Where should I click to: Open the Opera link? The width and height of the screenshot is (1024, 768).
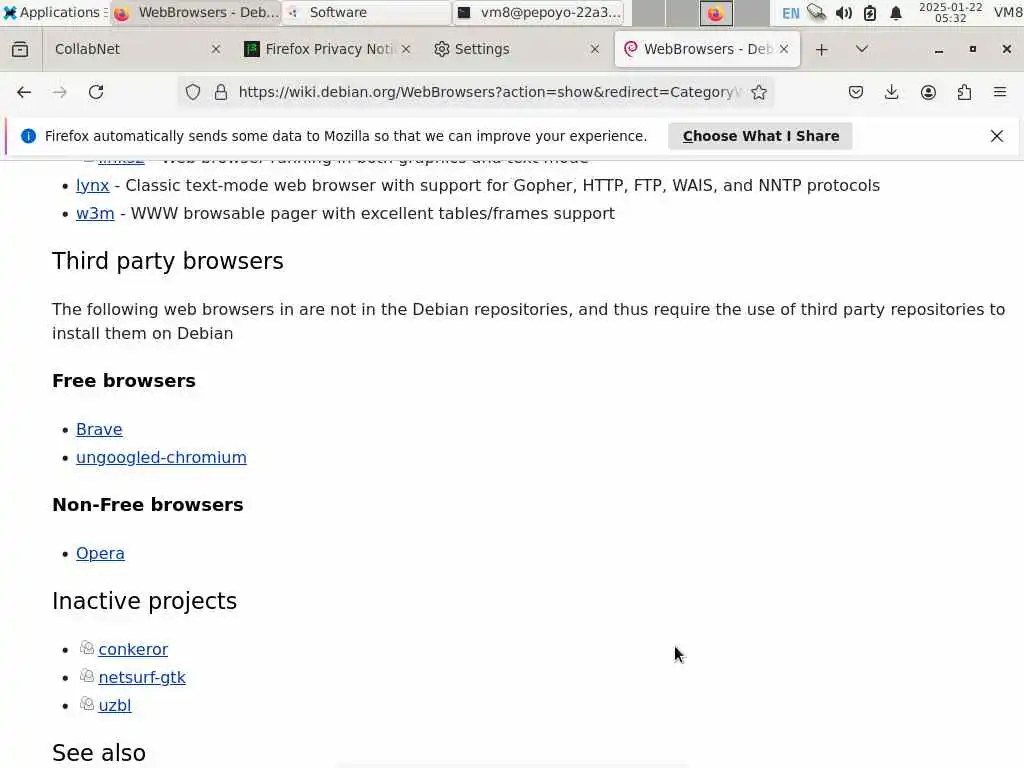[x=100, y=553]
